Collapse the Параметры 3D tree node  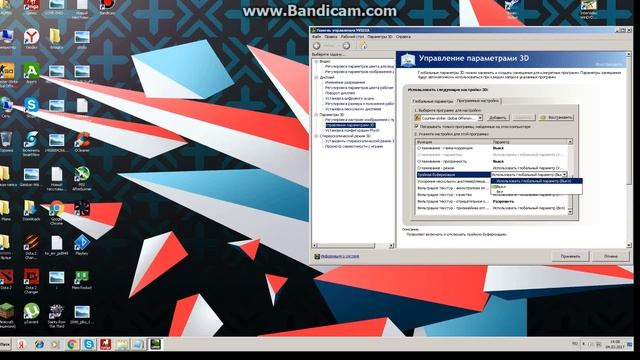coord(316,115)
